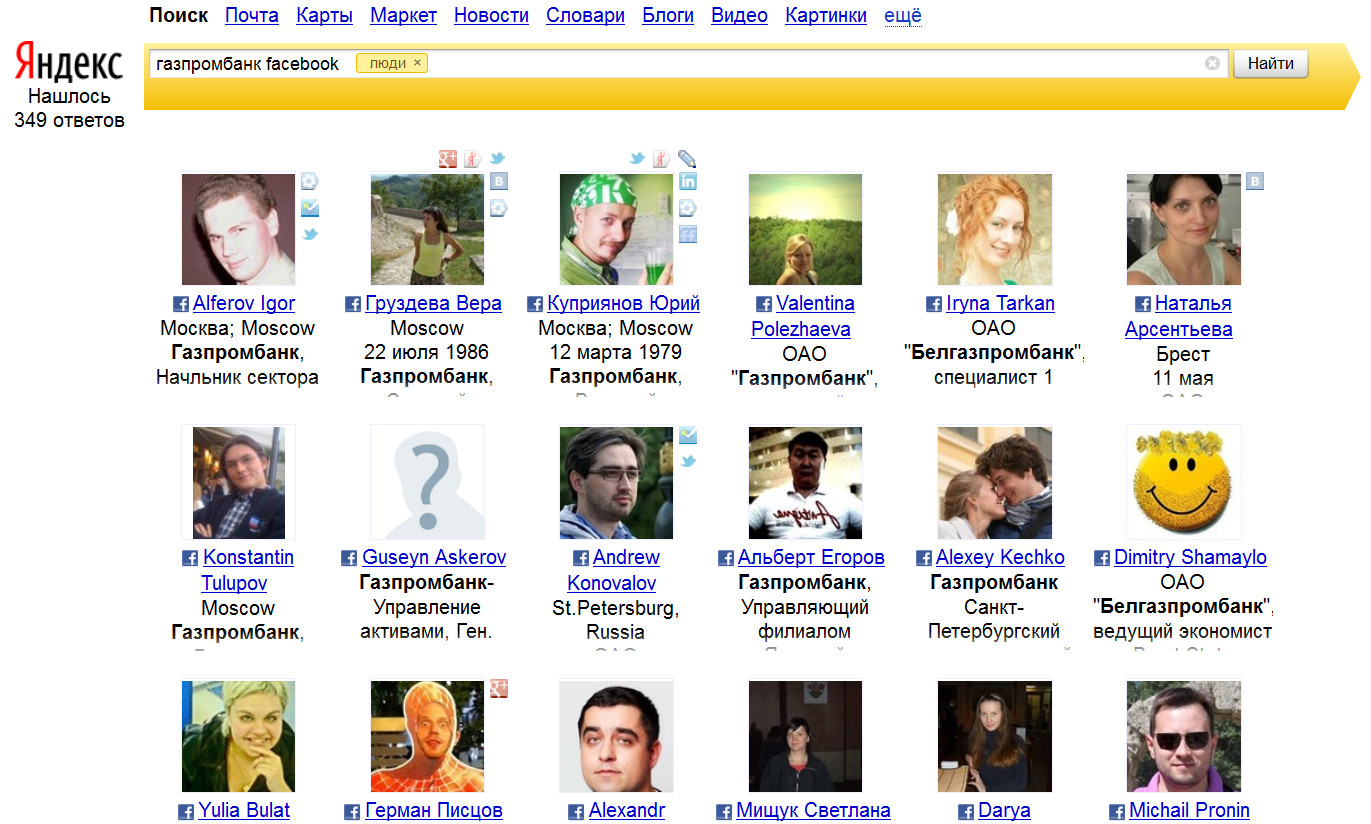Screen dimensions: 1371x824
Task: Open Герман Писцов's Google+ icon
Action: point(498,688)
